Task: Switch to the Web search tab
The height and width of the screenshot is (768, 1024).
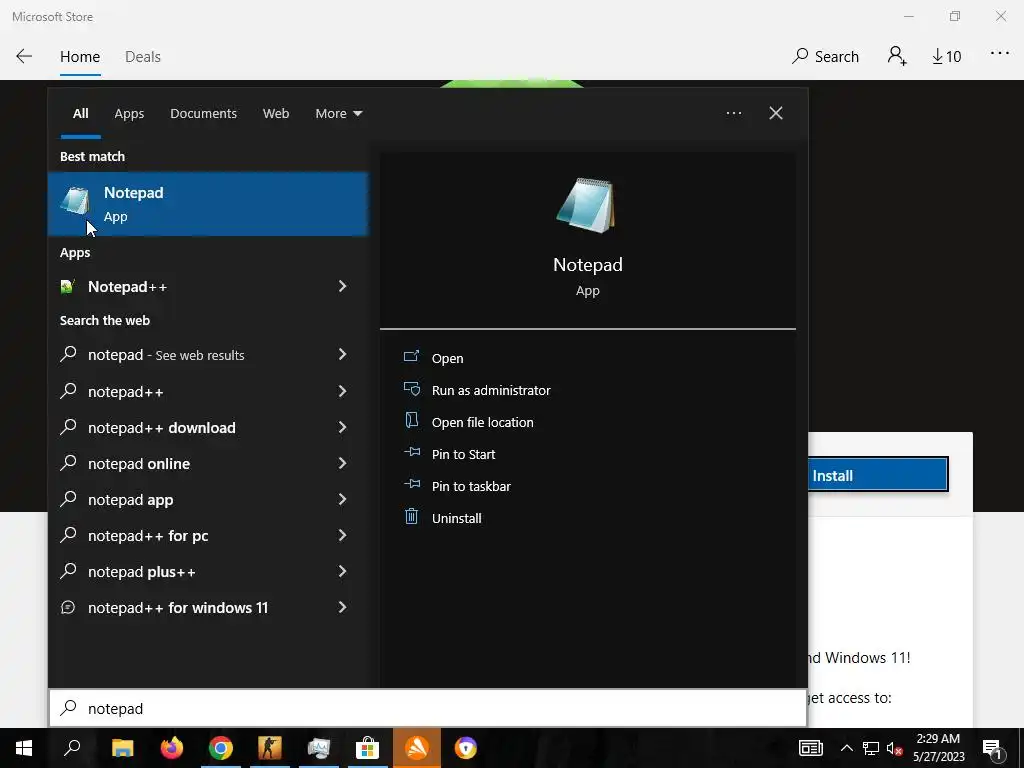Action: pyautogui.click(x=276, y=114)
